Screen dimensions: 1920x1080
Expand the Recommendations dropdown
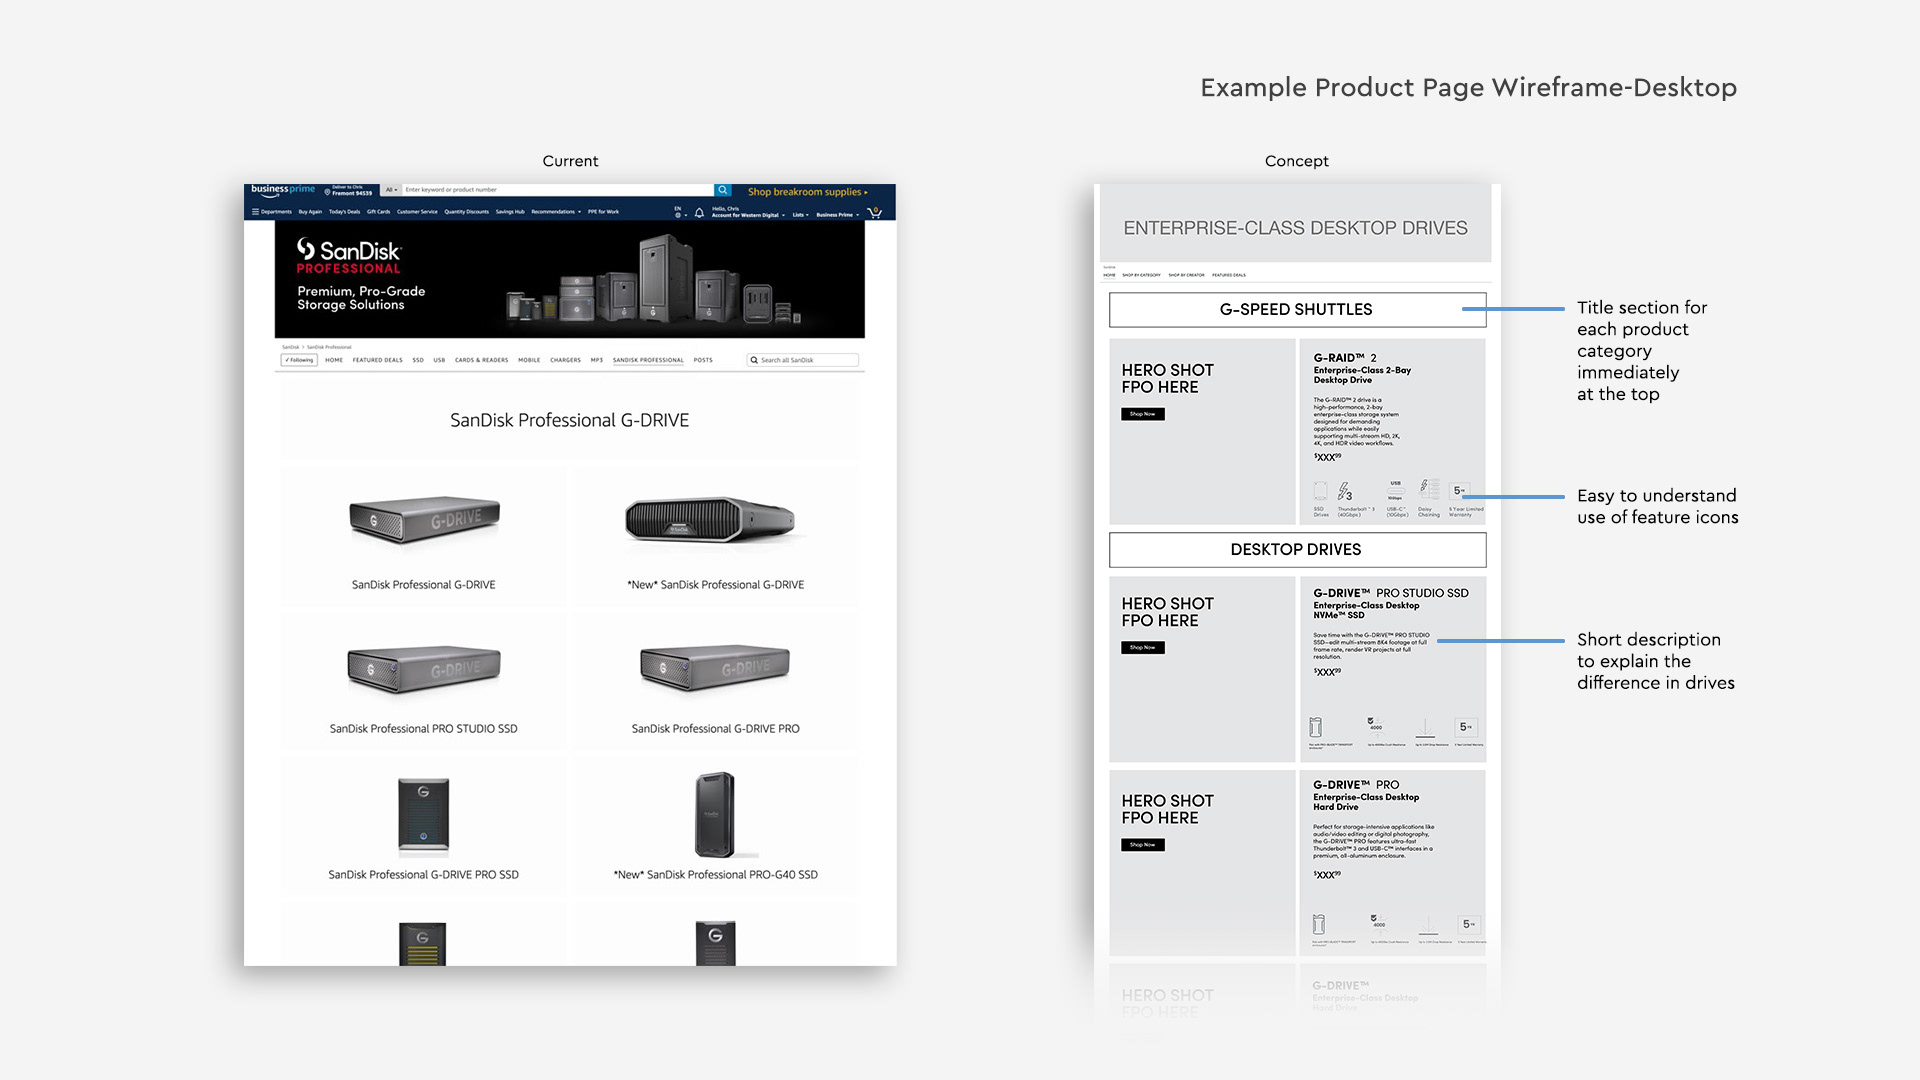coord(556,212)
